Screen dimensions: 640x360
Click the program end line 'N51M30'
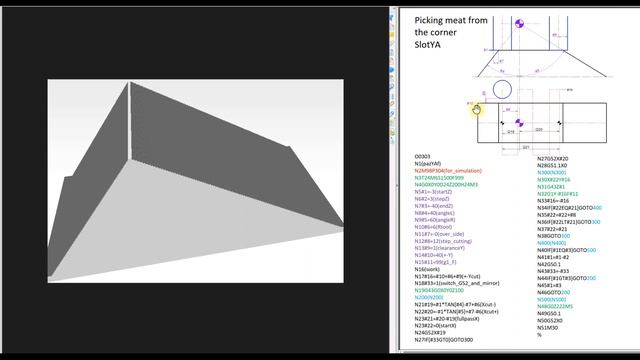[x=547, y=328]
